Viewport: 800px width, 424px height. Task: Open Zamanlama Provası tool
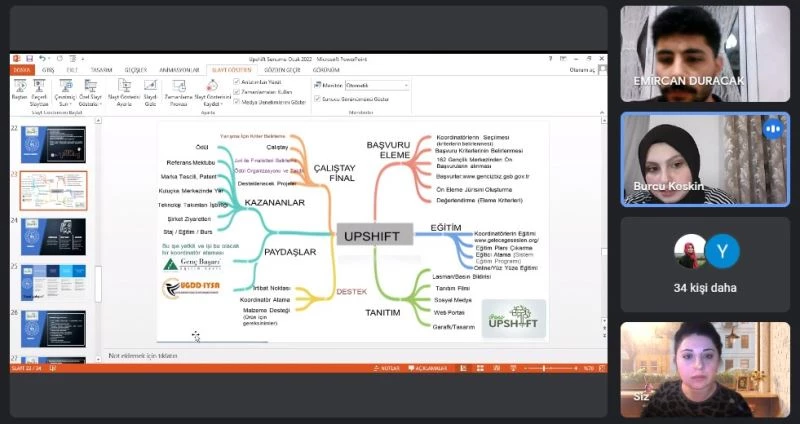(178, 89)
